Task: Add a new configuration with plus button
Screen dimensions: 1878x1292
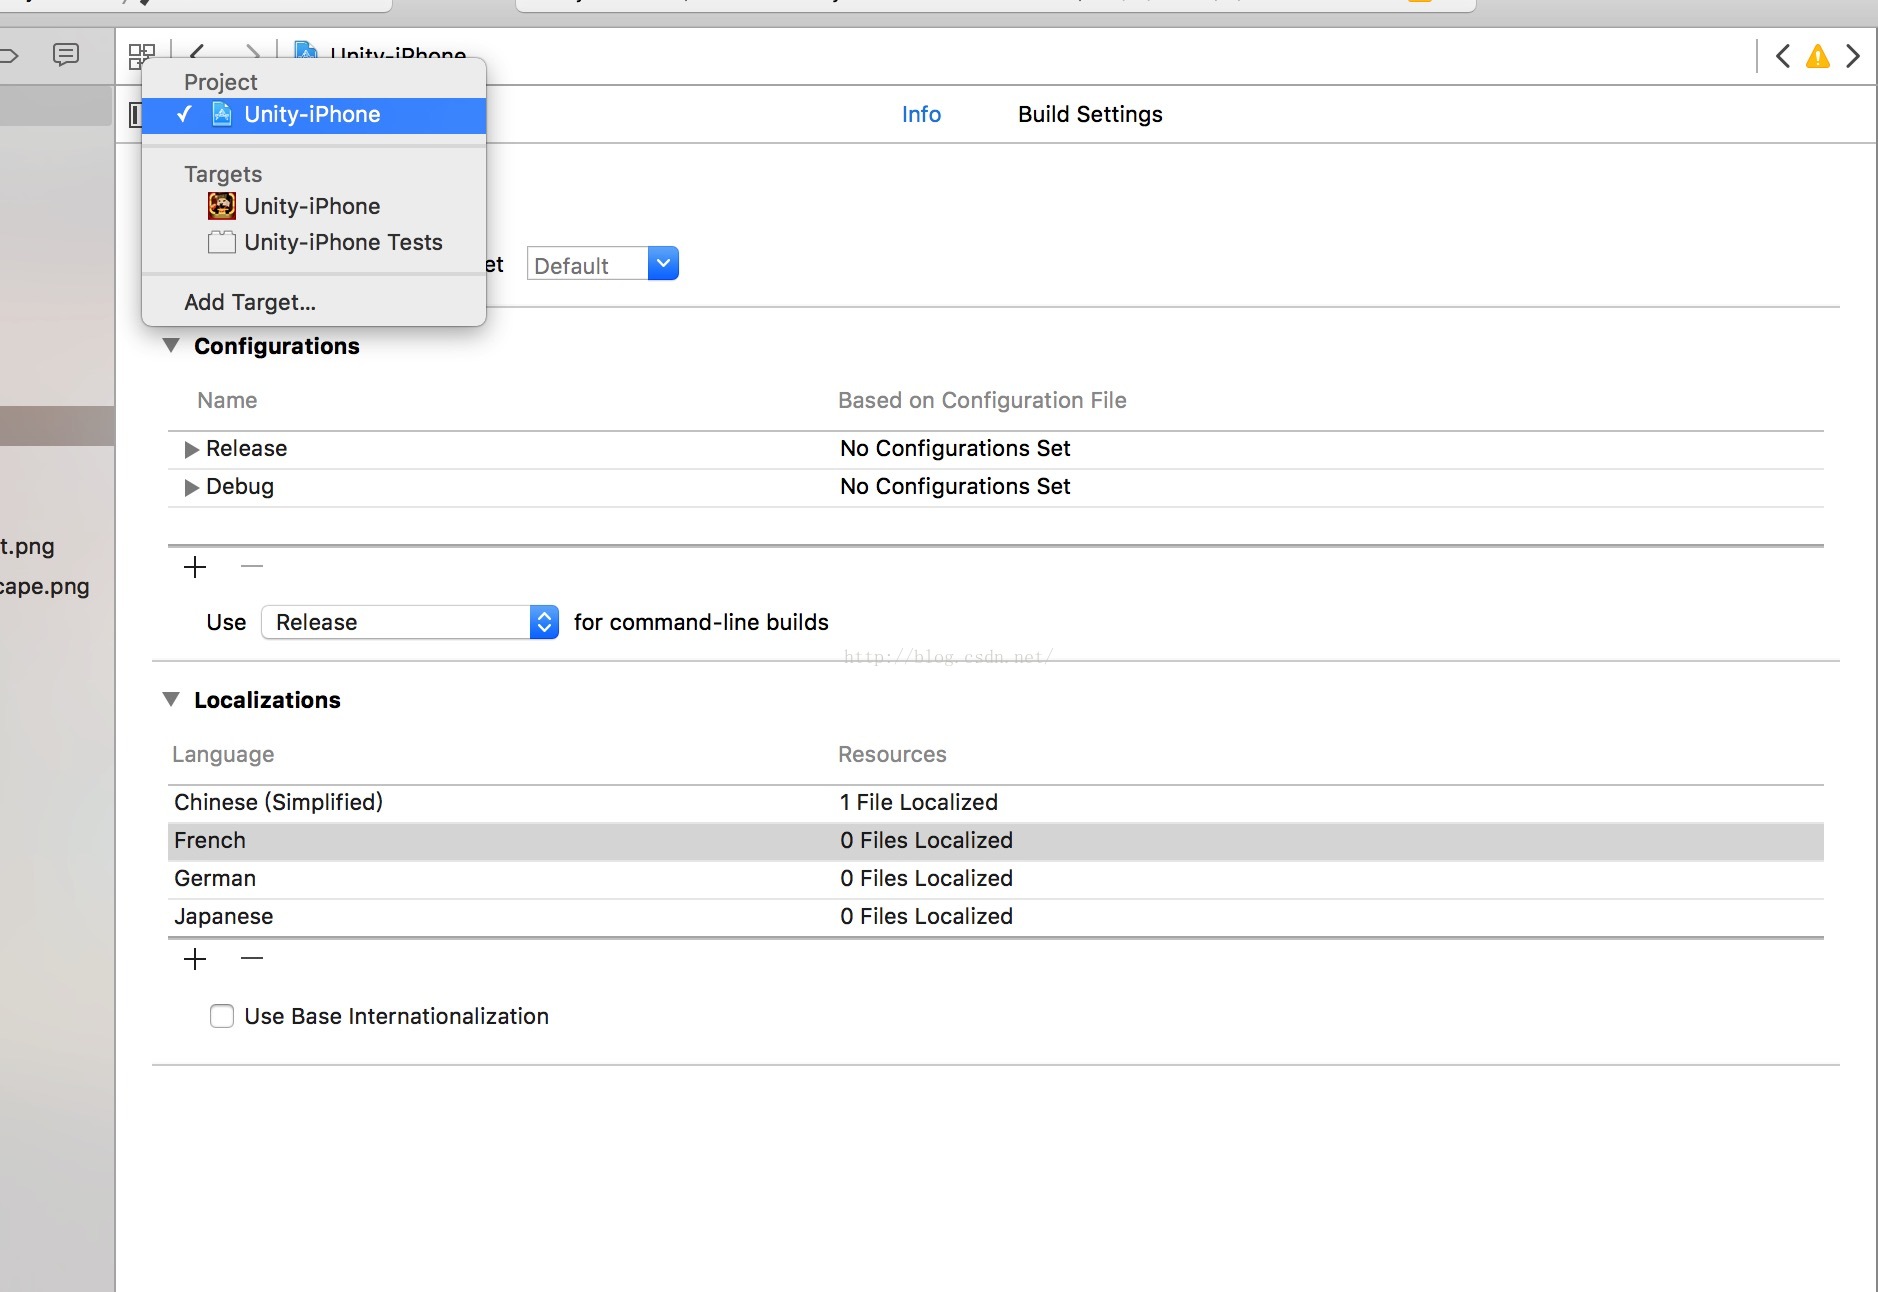Action: (195, 567)
